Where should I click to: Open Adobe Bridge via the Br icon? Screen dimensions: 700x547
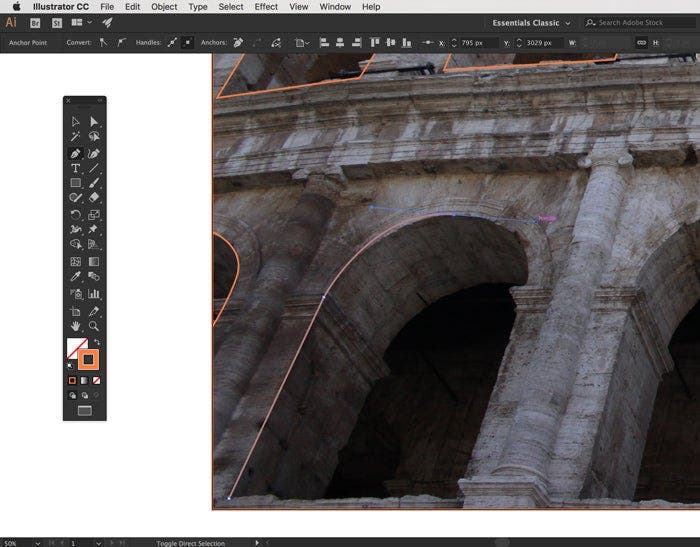click(x=36, y=22)
